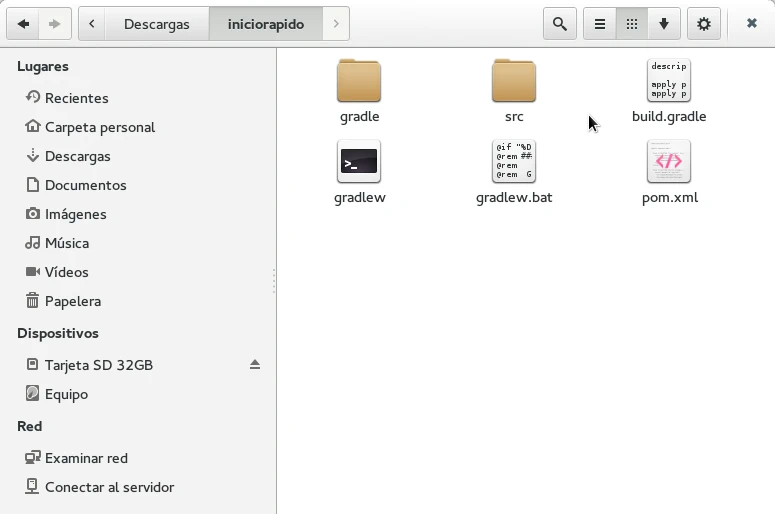This screenshot has height=514, width=775.
Task: Open the gear settings menu
Action: [x=704, y=24]
